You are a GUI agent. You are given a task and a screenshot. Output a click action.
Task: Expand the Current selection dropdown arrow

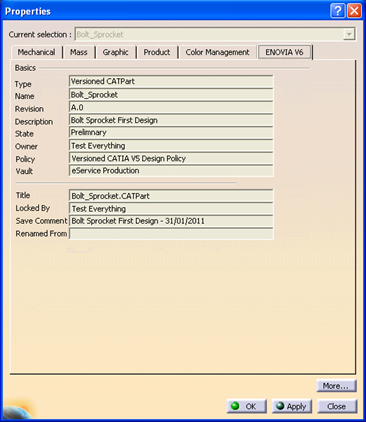(349, 34)
